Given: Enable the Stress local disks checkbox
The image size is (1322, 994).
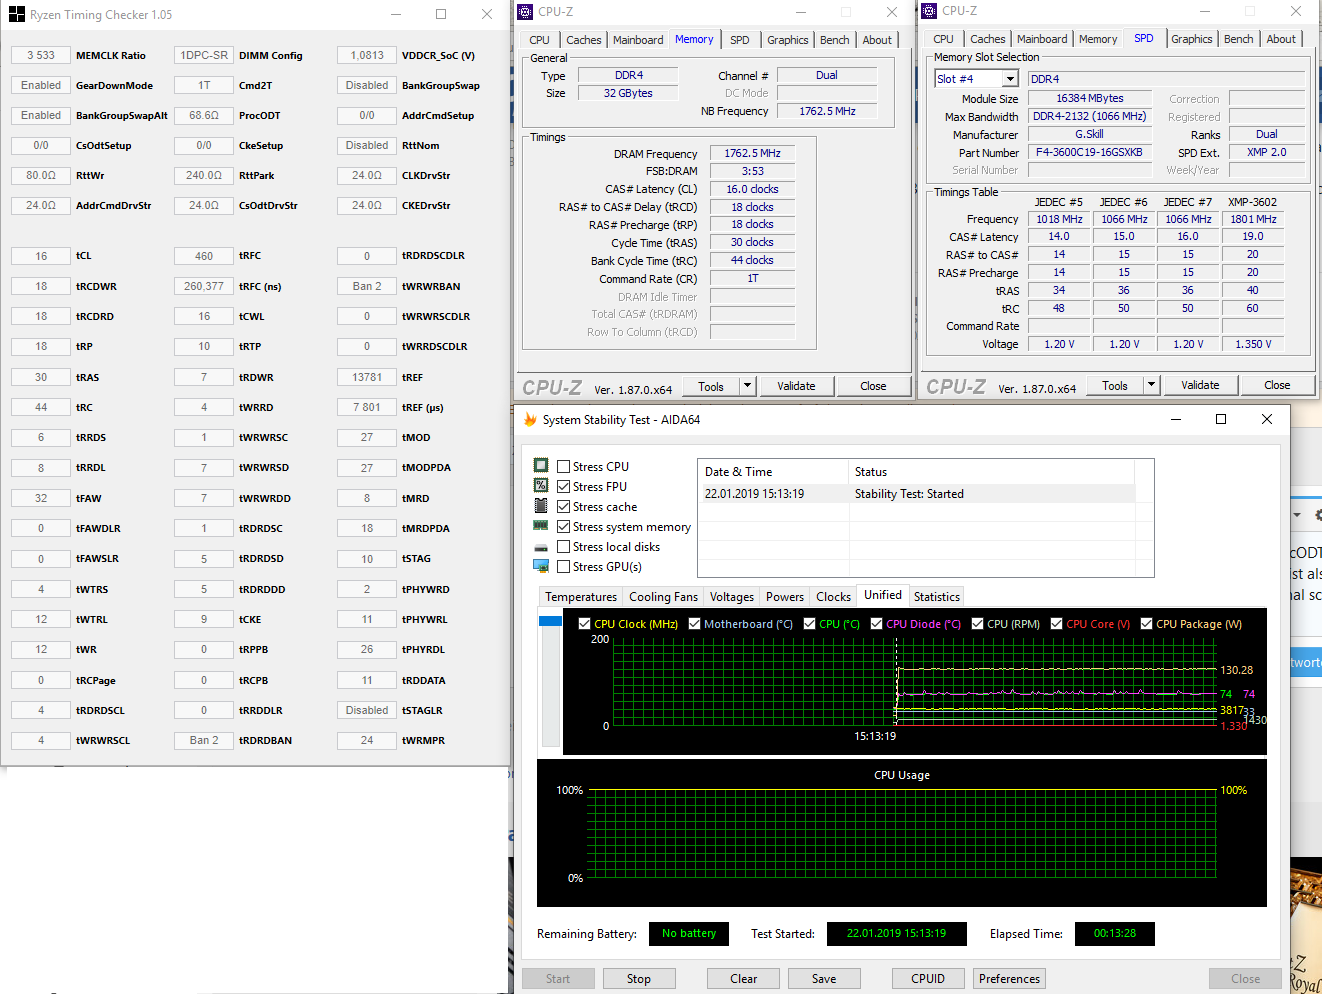Looking at the screenshot, I should (564, 547).
